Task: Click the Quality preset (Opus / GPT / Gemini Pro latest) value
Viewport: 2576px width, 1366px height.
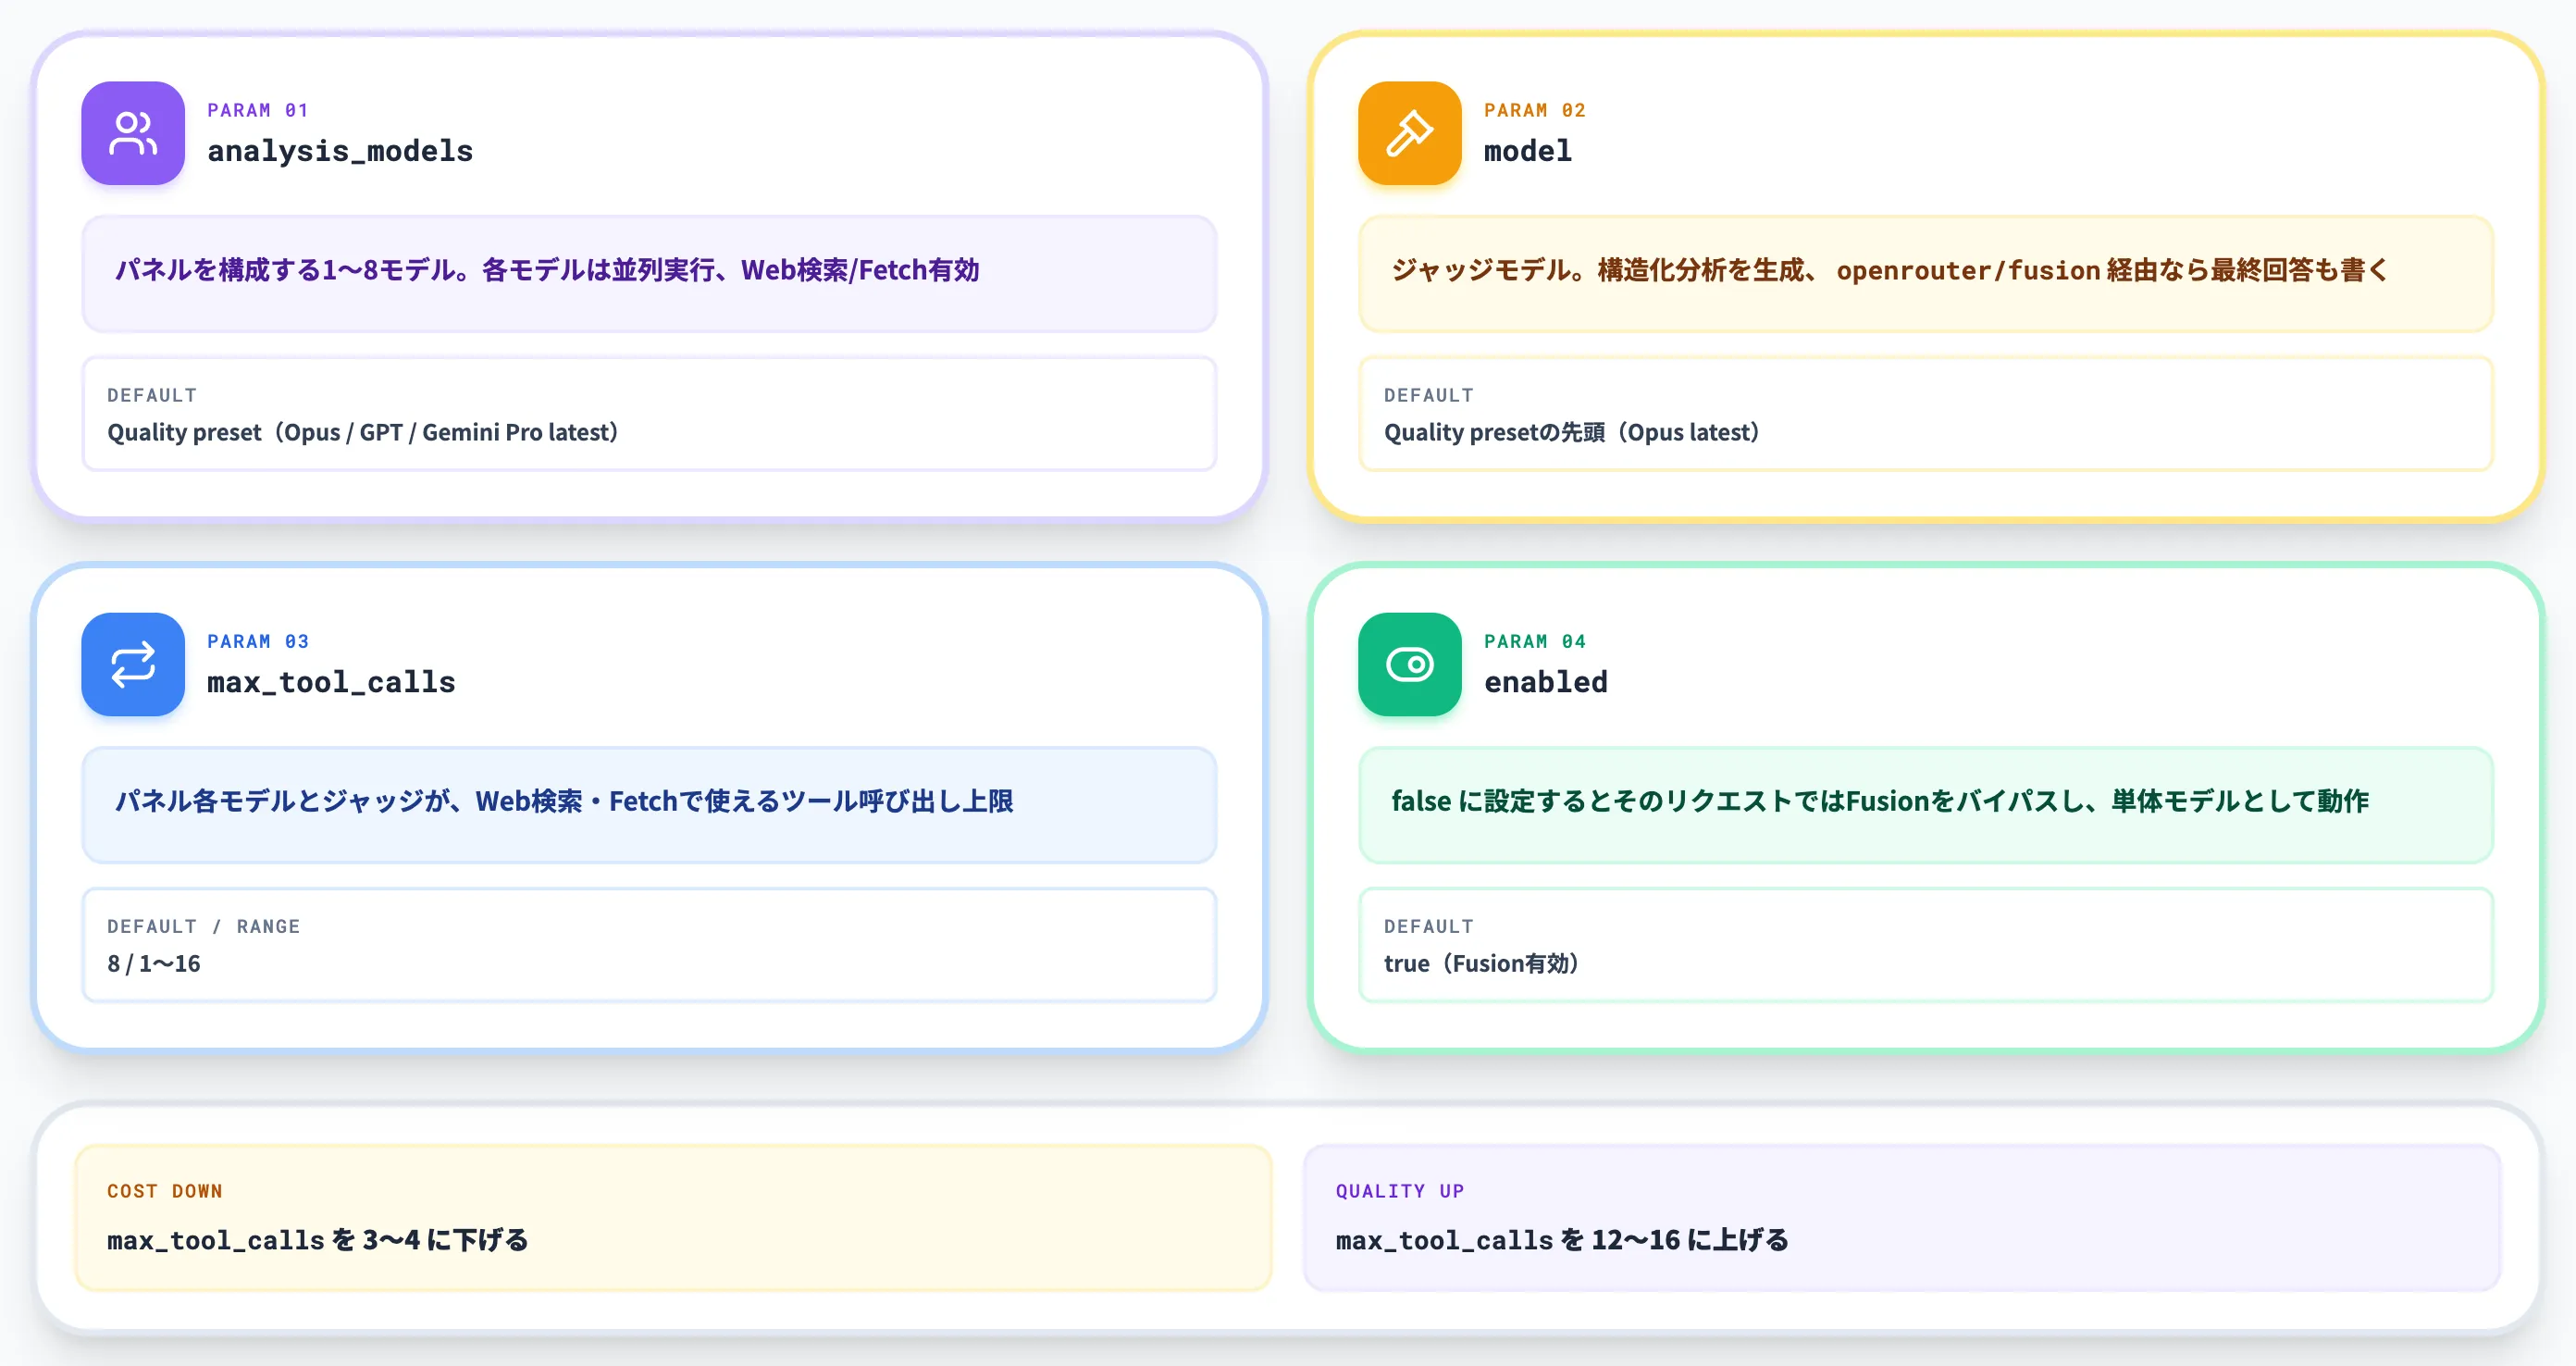Action: pos(363,432)
